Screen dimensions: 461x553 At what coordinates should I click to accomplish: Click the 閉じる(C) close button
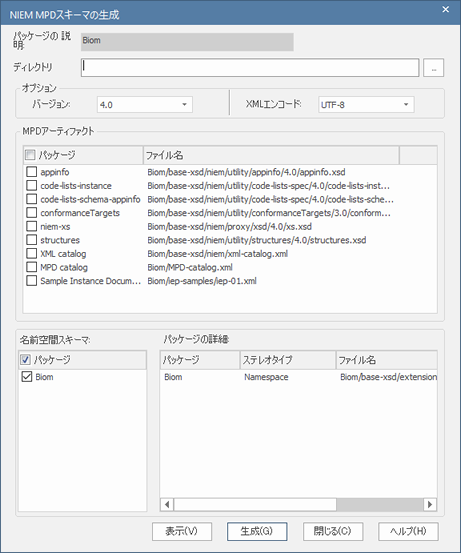(333, 531)
